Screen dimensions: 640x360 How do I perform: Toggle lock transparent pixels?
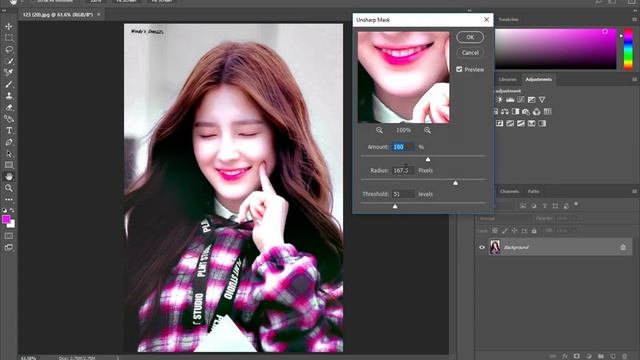(495, 231)
